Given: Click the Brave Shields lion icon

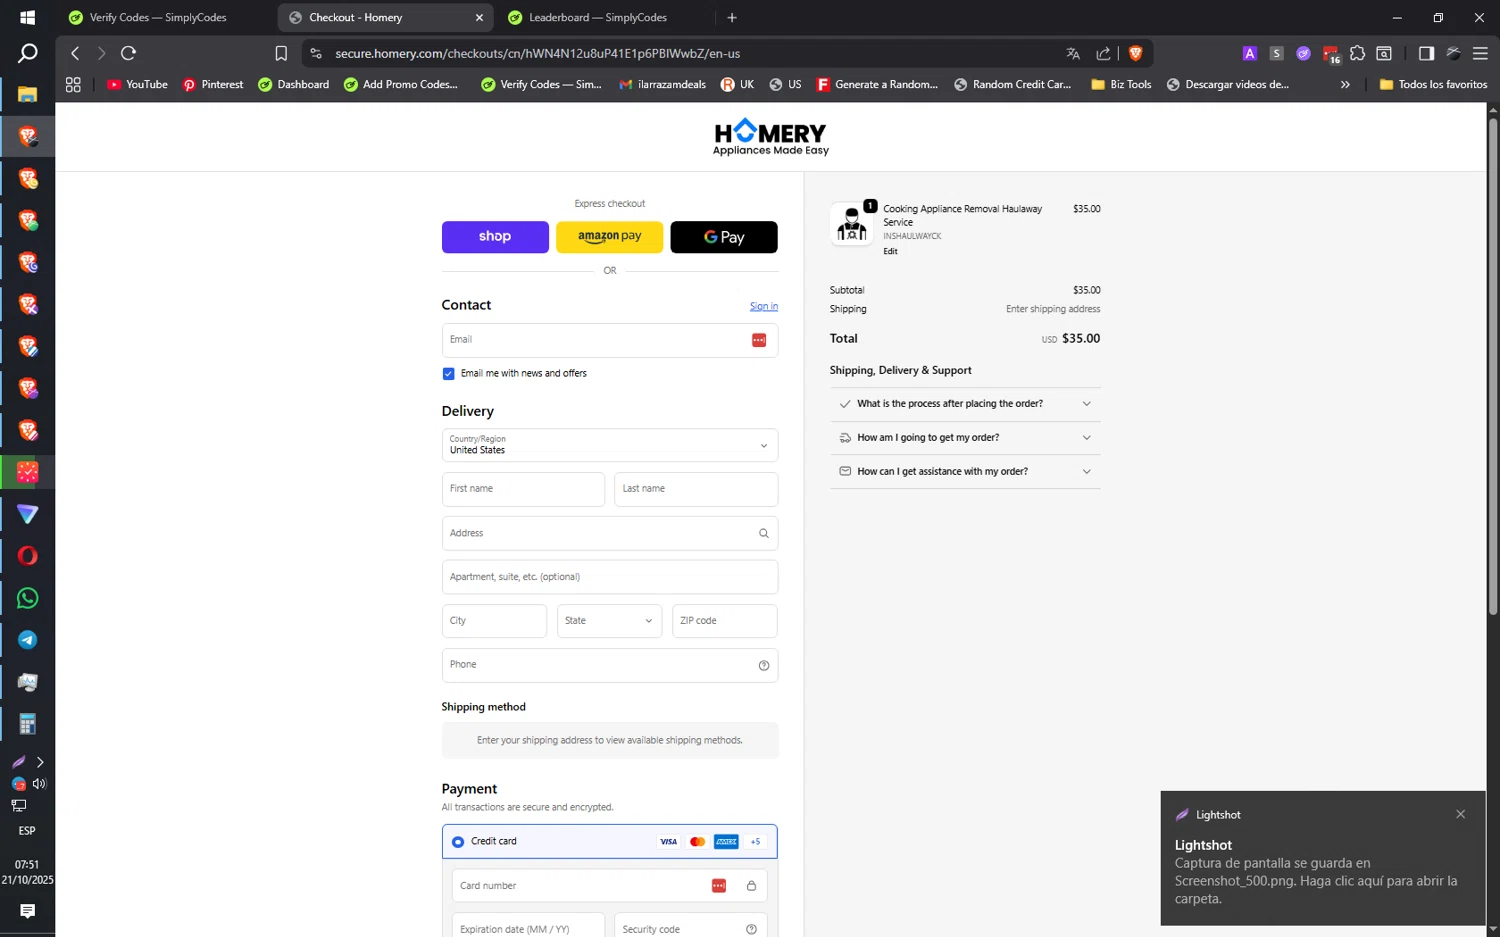Looking at the screenshot, I should tap(1135, 53).
